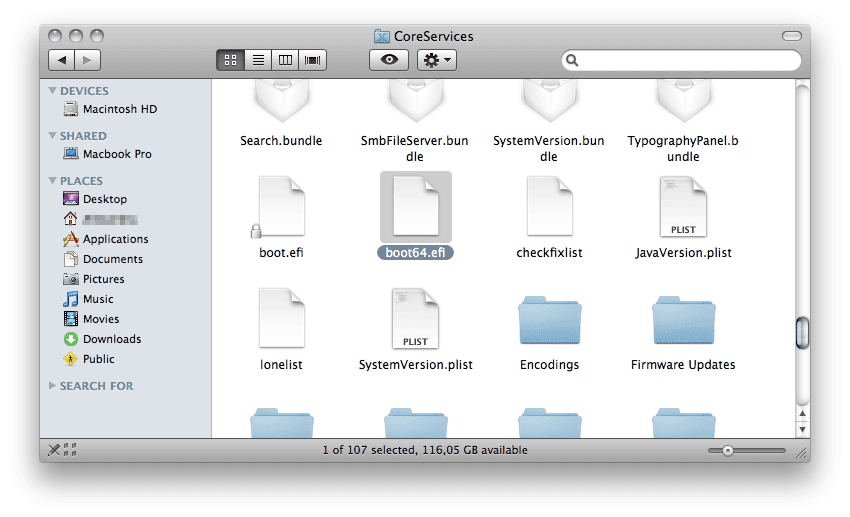Select the Firmware Updates folder icon
This screenshot has height=517, width=850.
coord(683,320)
